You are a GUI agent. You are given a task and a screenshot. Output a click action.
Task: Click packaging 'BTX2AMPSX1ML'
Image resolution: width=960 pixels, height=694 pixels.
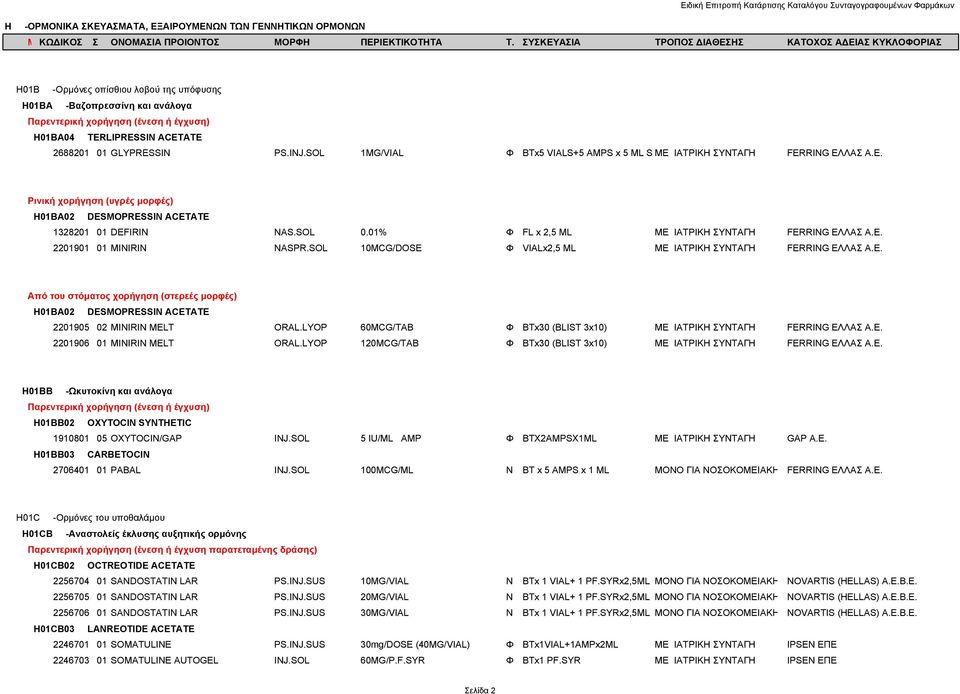(x=559, y=438)
